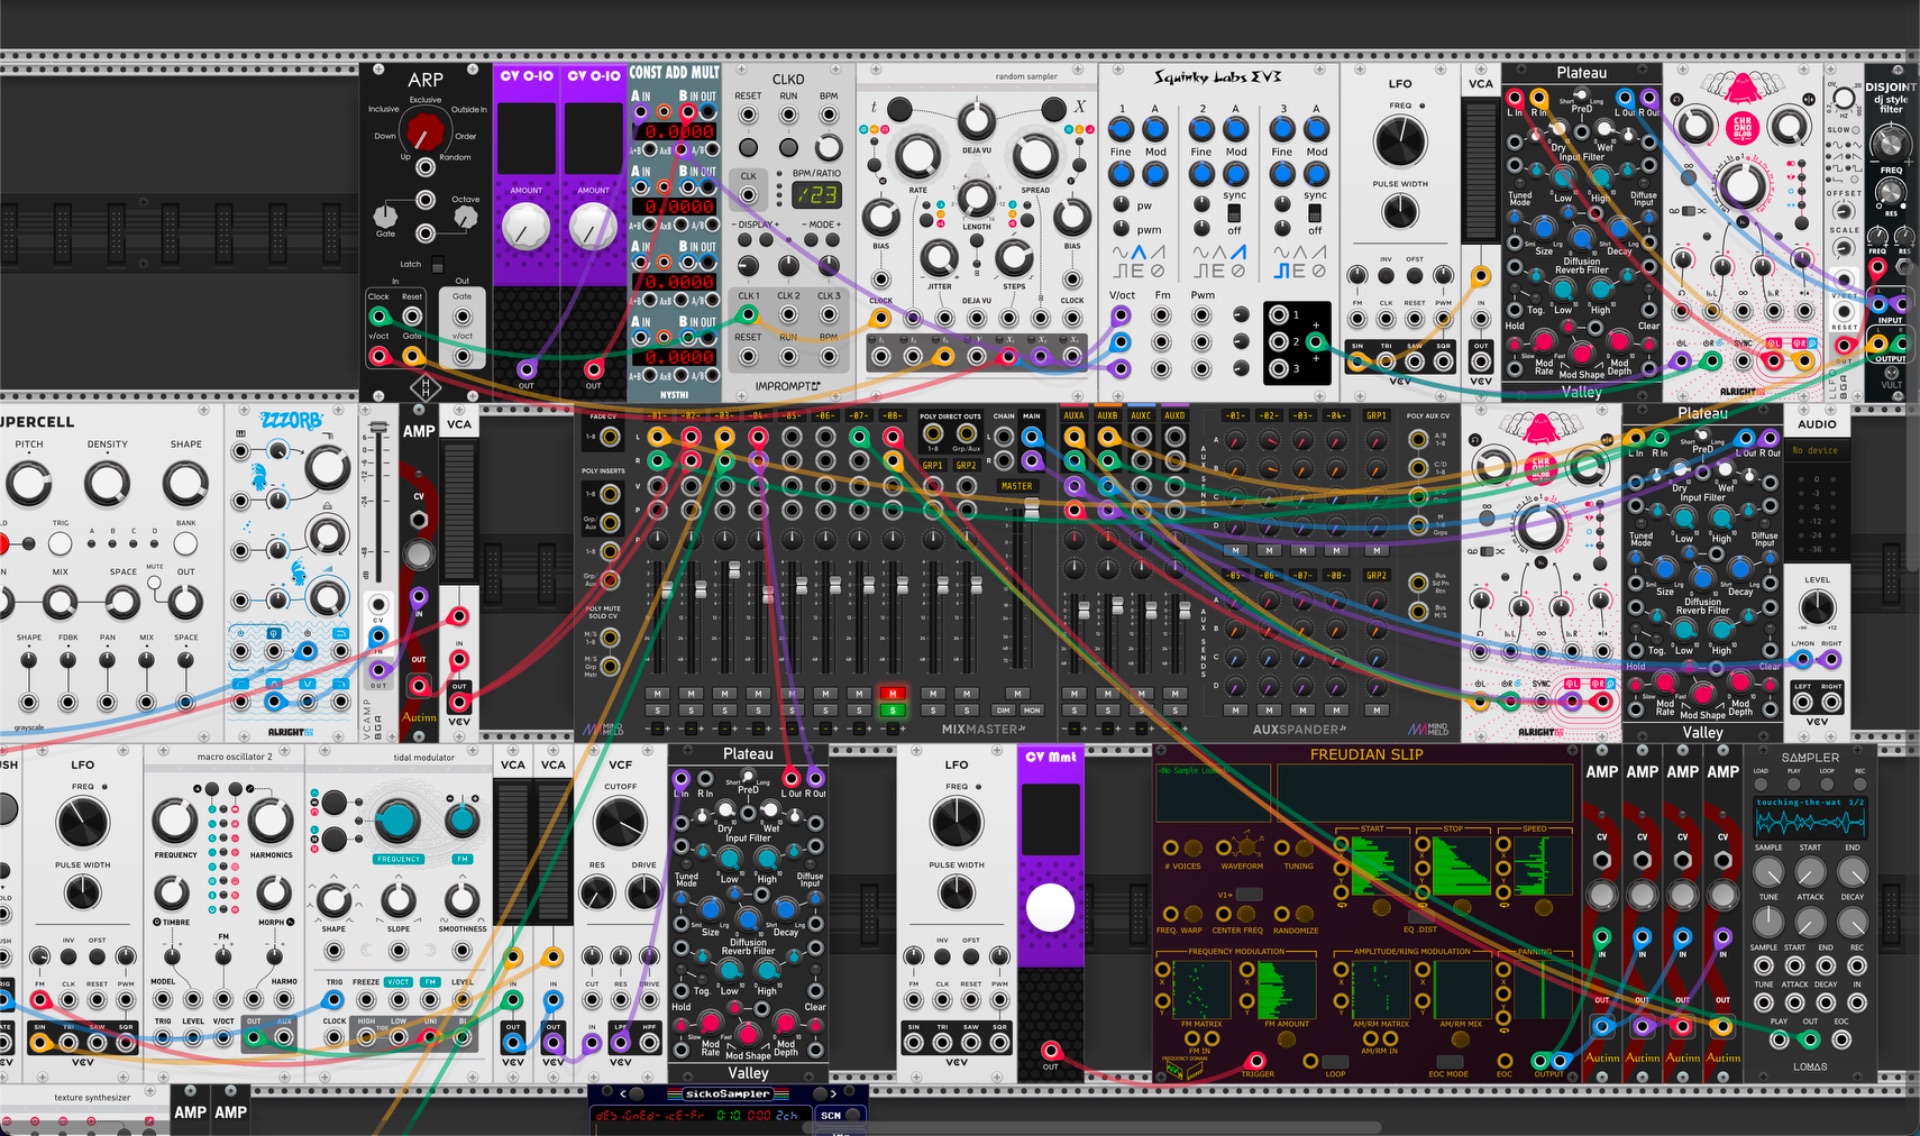
Task: Mute the AUXA return on AuxSpander
Action: point(1074,693)
